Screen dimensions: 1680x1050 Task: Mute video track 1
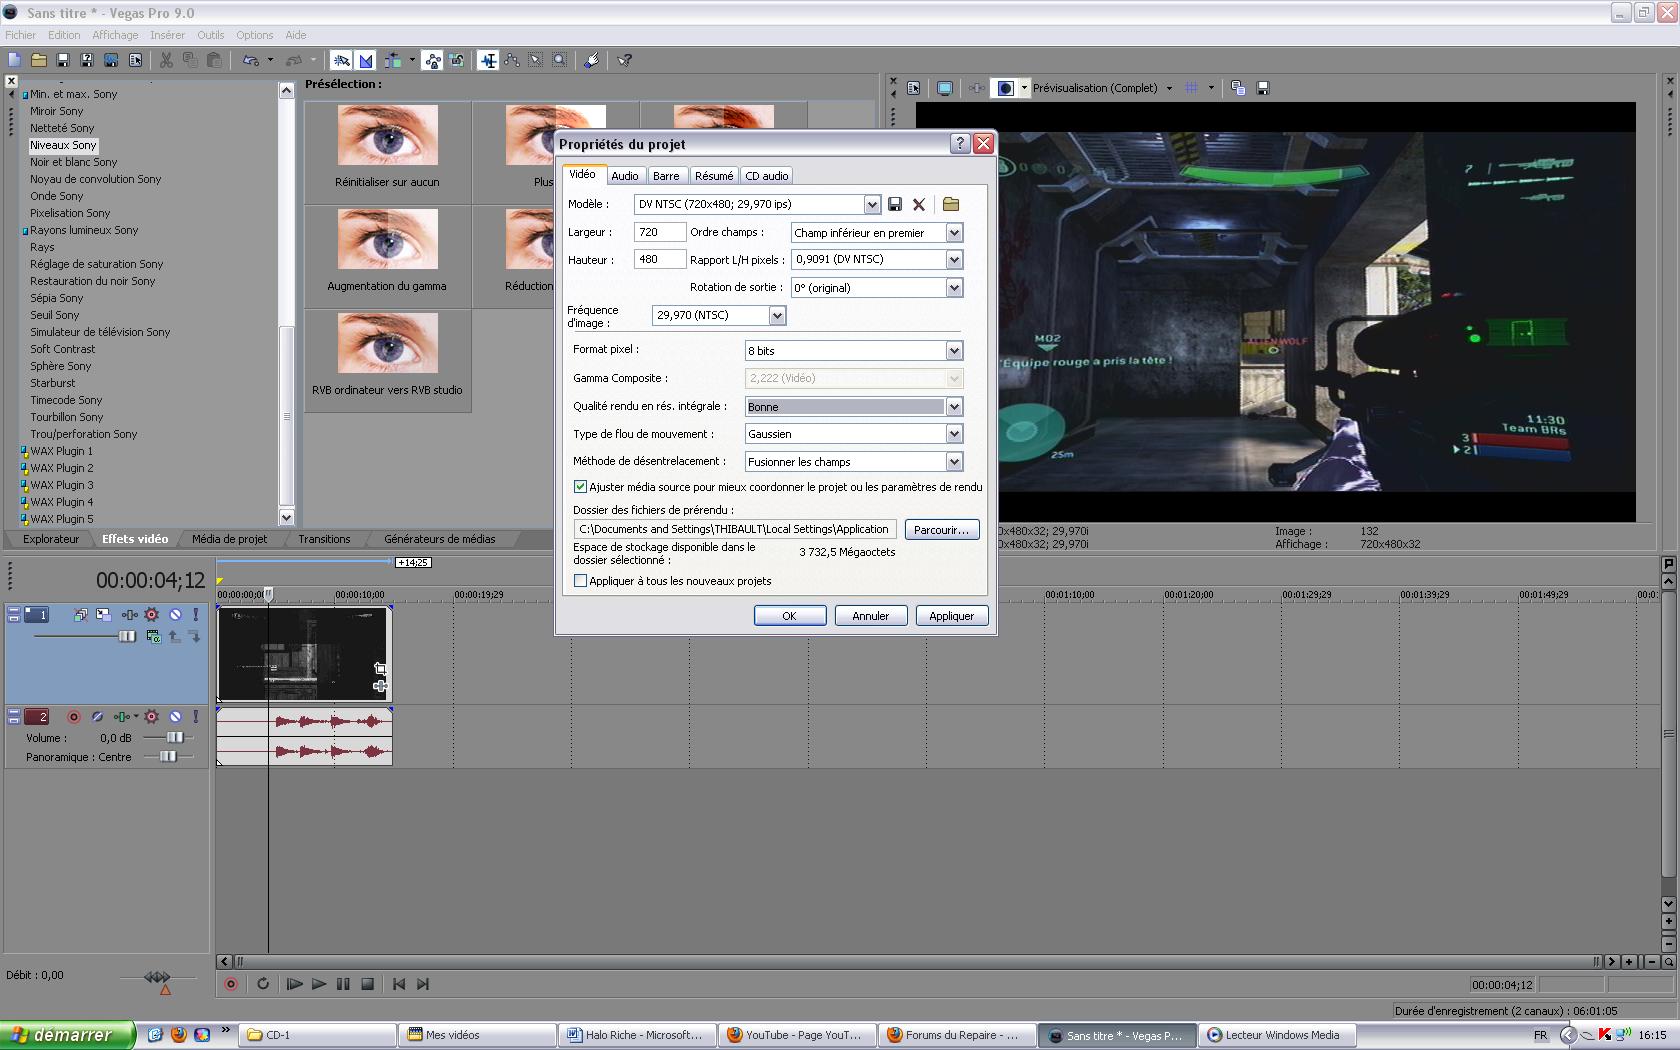click(175, 615)
